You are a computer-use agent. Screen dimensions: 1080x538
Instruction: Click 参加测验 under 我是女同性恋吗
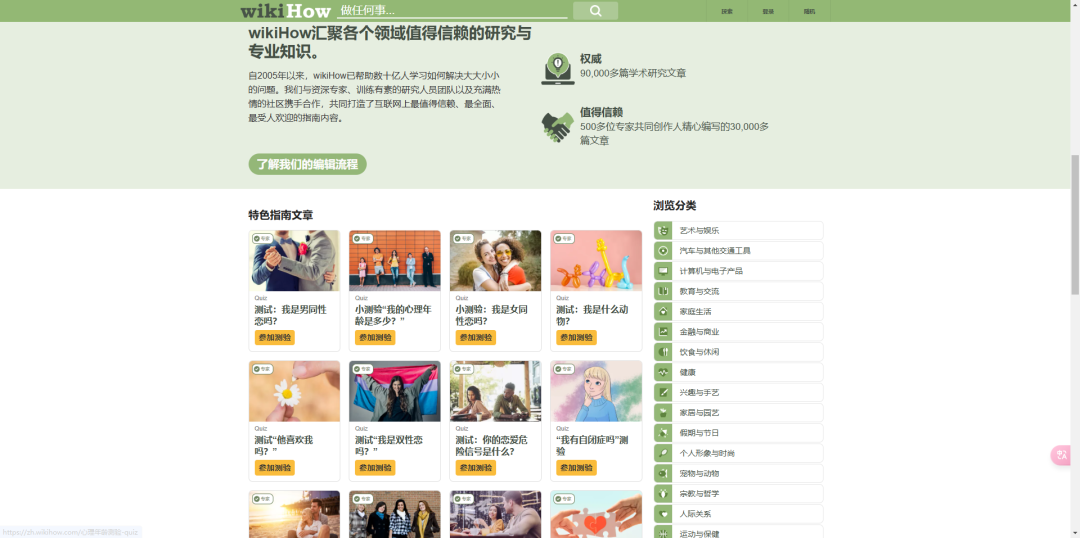pos(476,338)
